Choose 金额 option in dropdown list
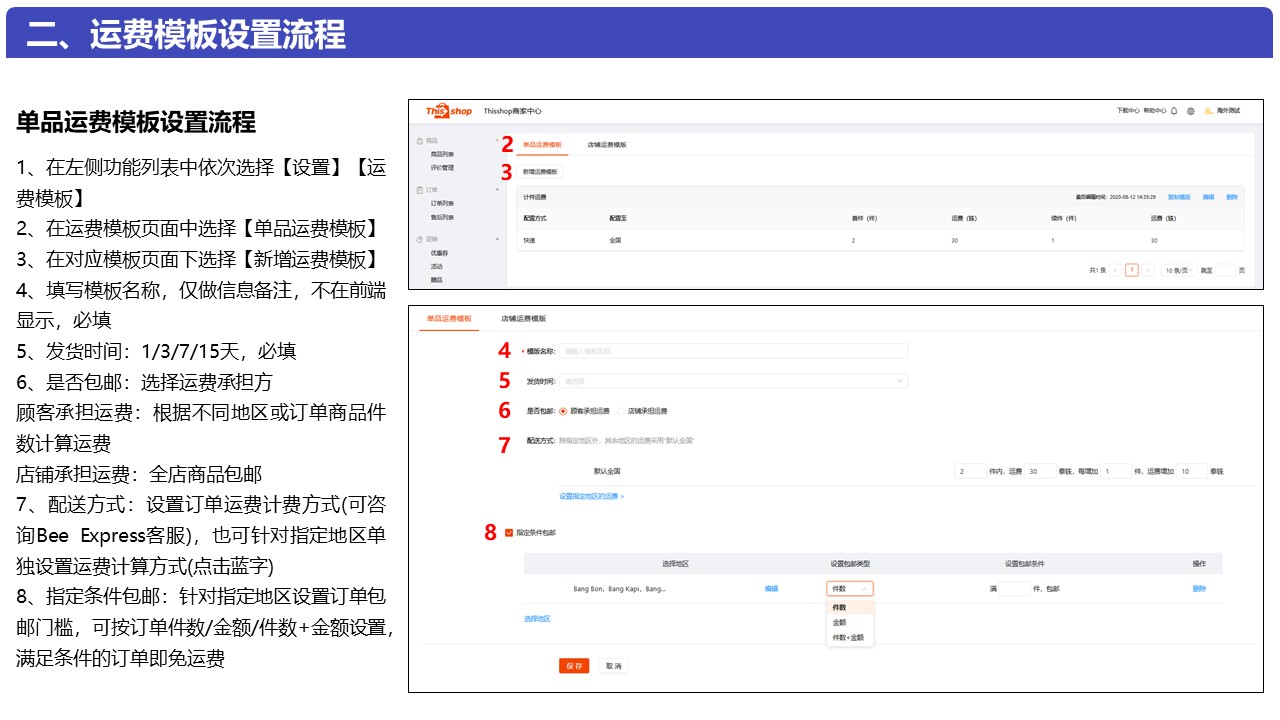The image size is (1280, 720). [850, 622]
